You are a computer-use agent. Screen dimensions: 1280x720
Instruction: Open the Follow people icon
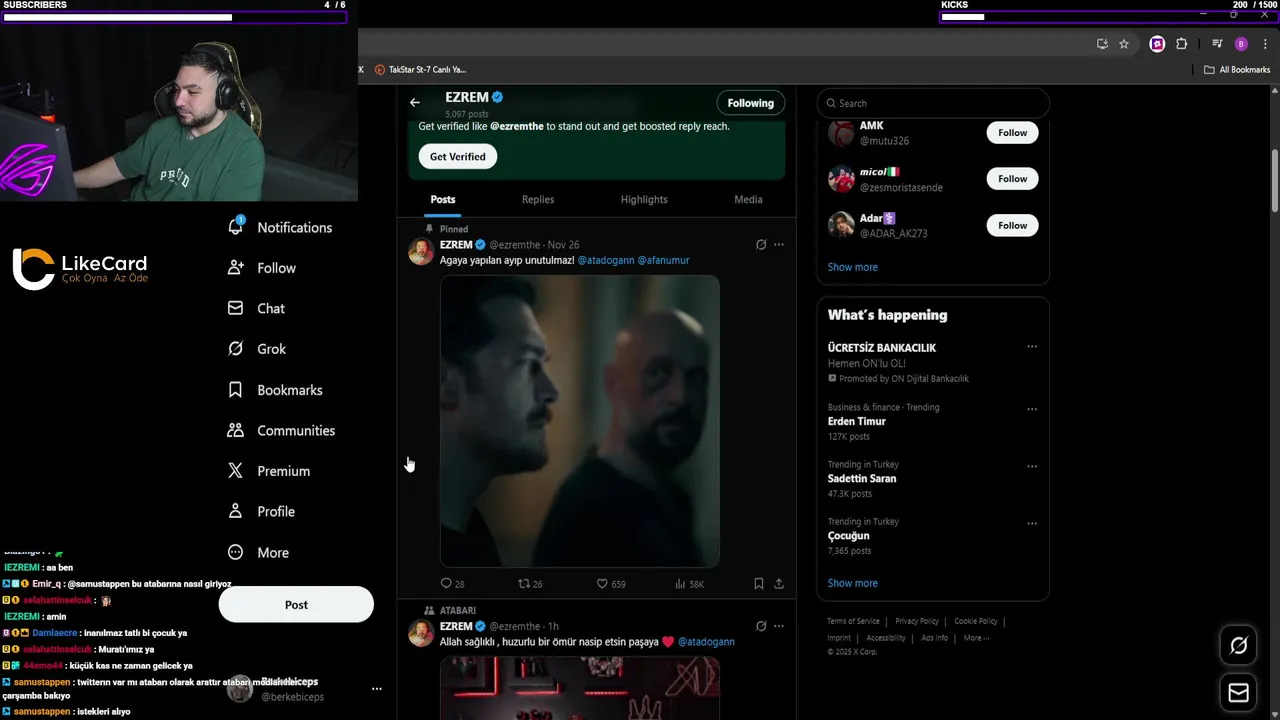(236, 268)
